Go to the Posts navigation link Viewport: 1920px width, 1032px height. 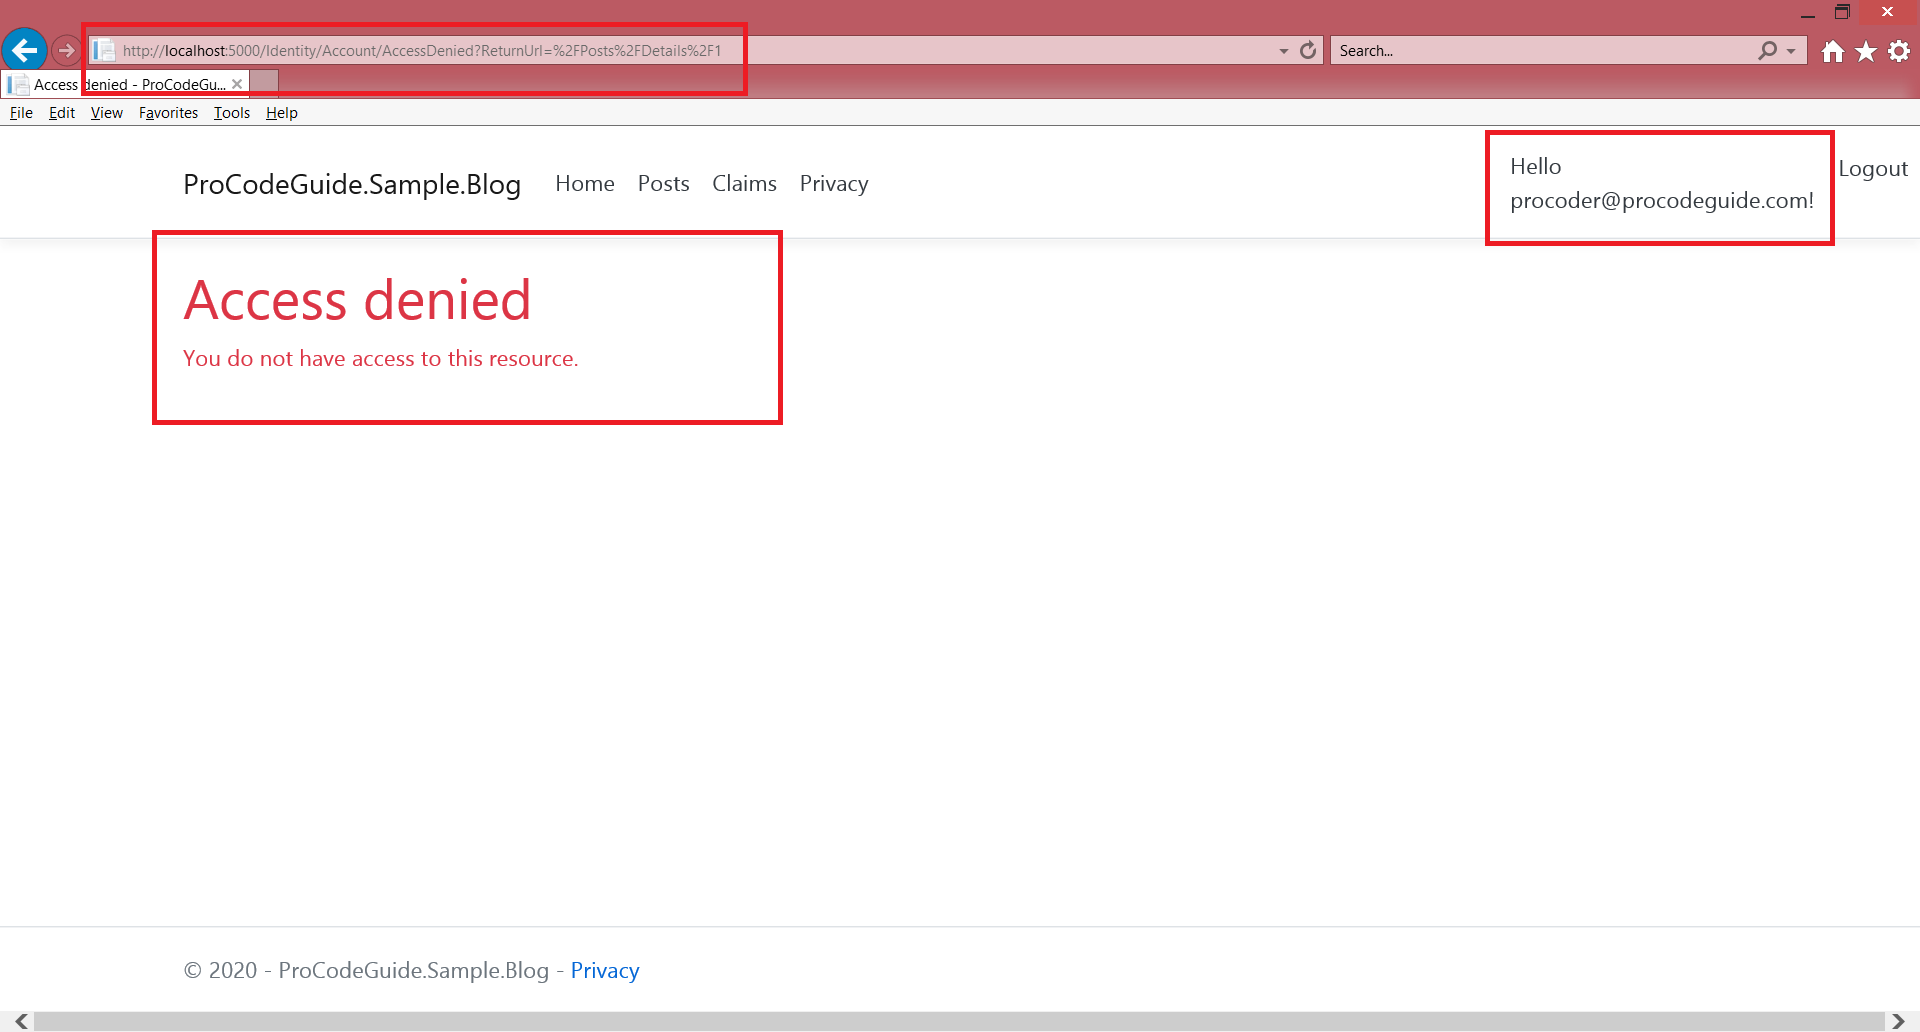coord(664,183)
